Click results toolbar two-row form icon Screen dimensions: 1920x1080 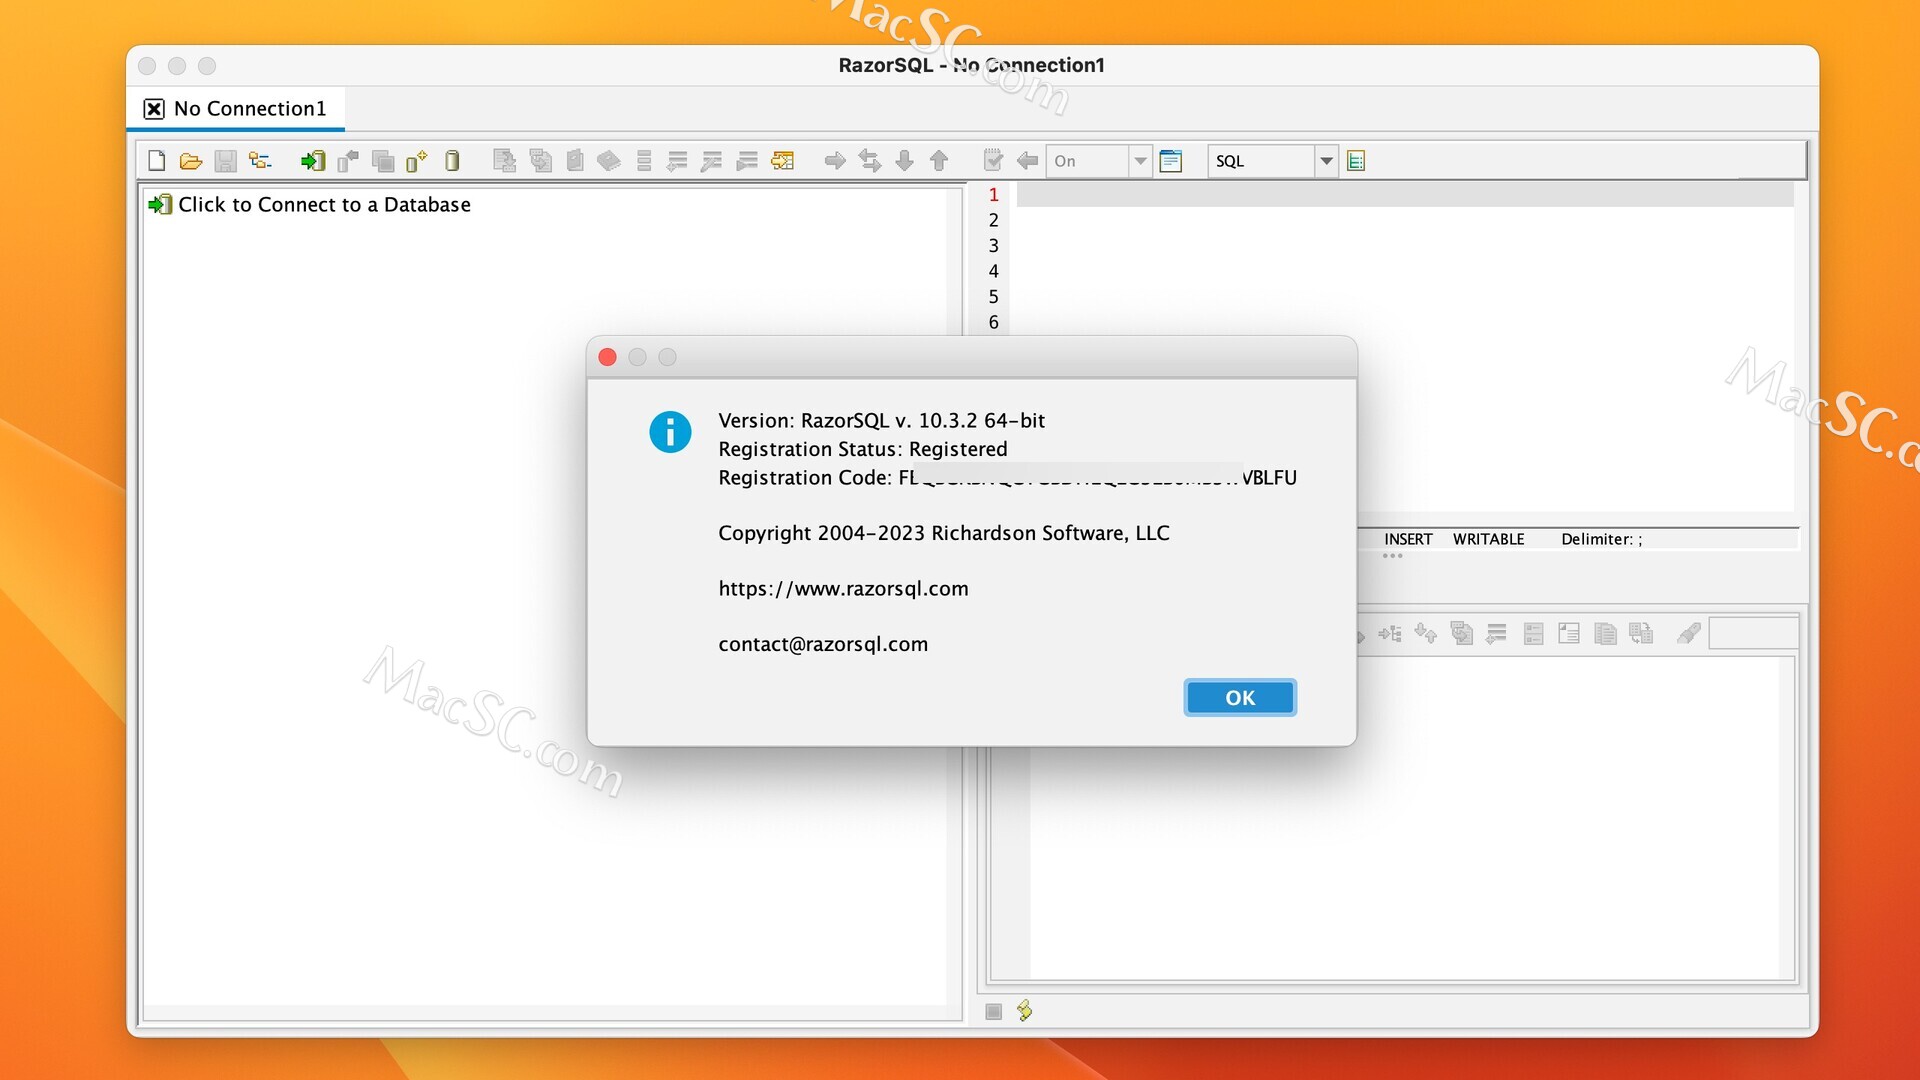coord(1533,634)
